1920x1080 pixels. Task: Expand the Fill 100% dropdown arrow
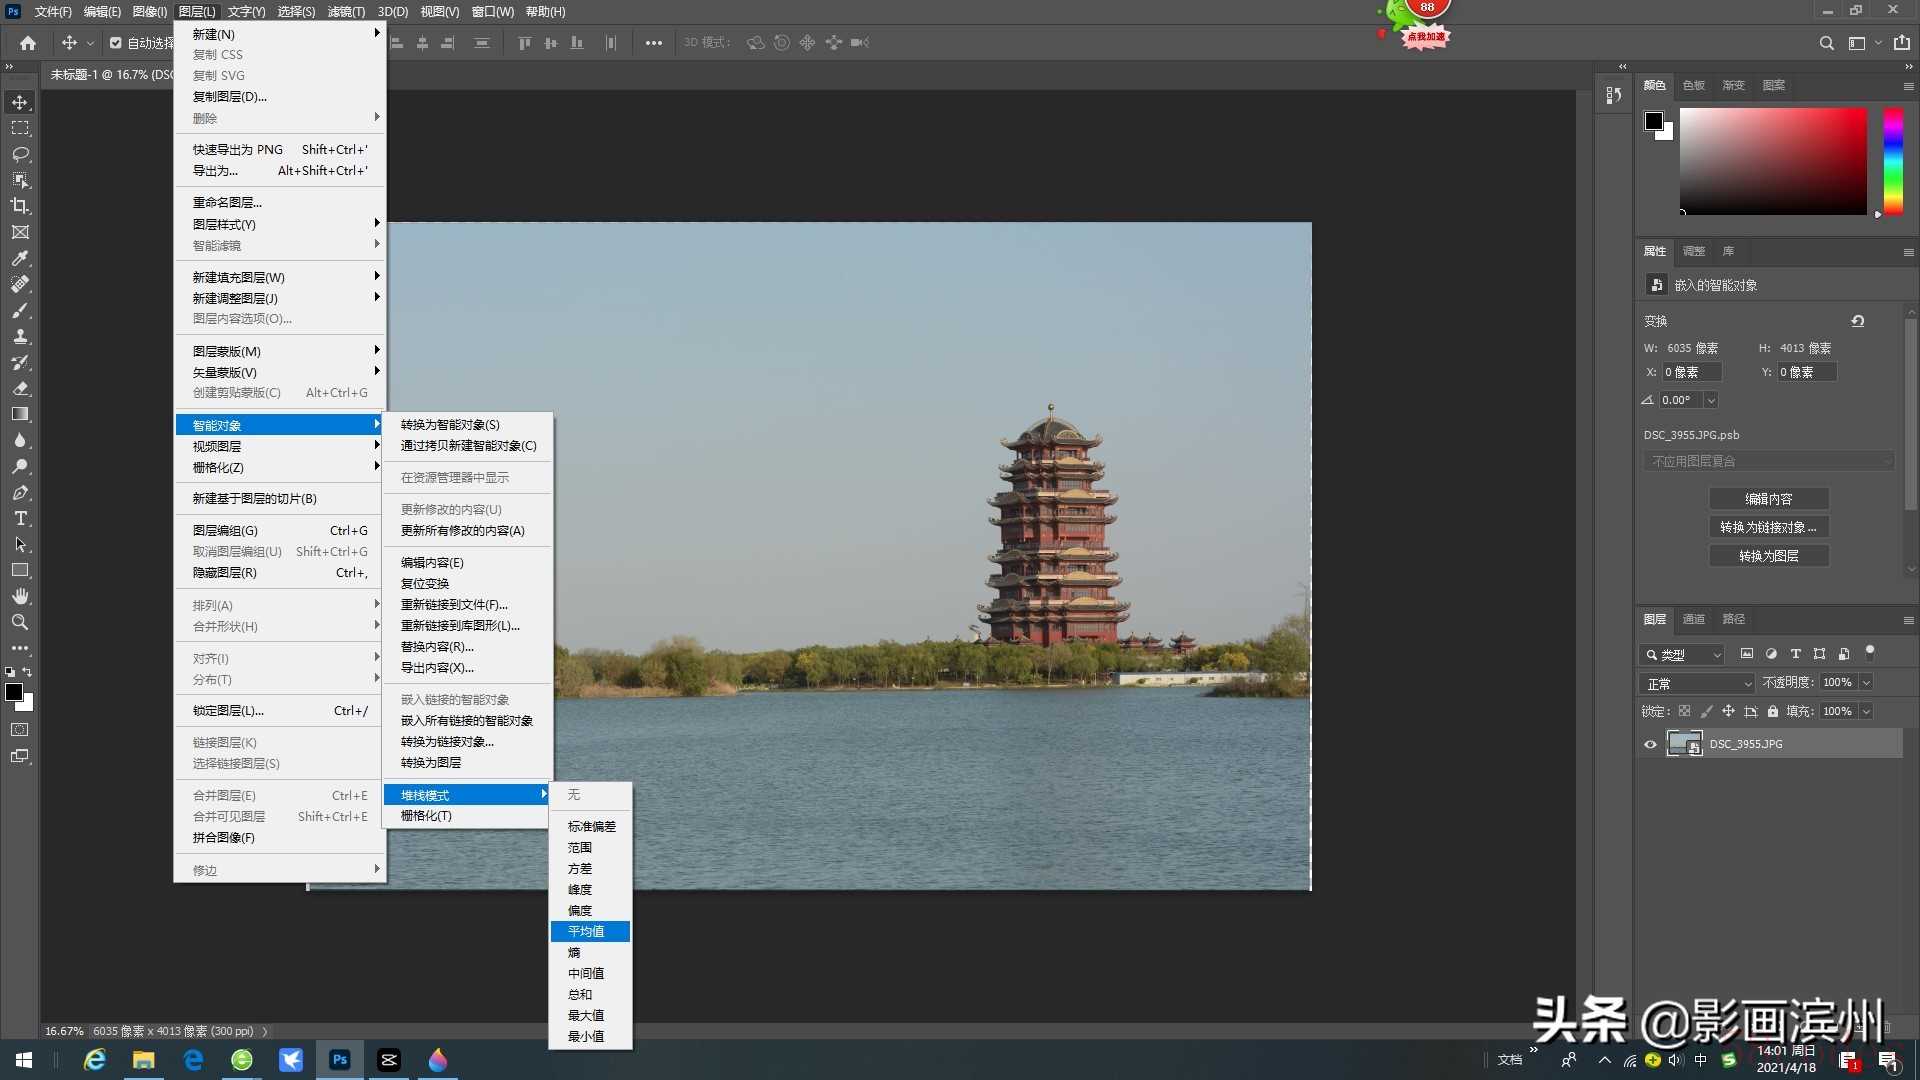click(1866, 712)
